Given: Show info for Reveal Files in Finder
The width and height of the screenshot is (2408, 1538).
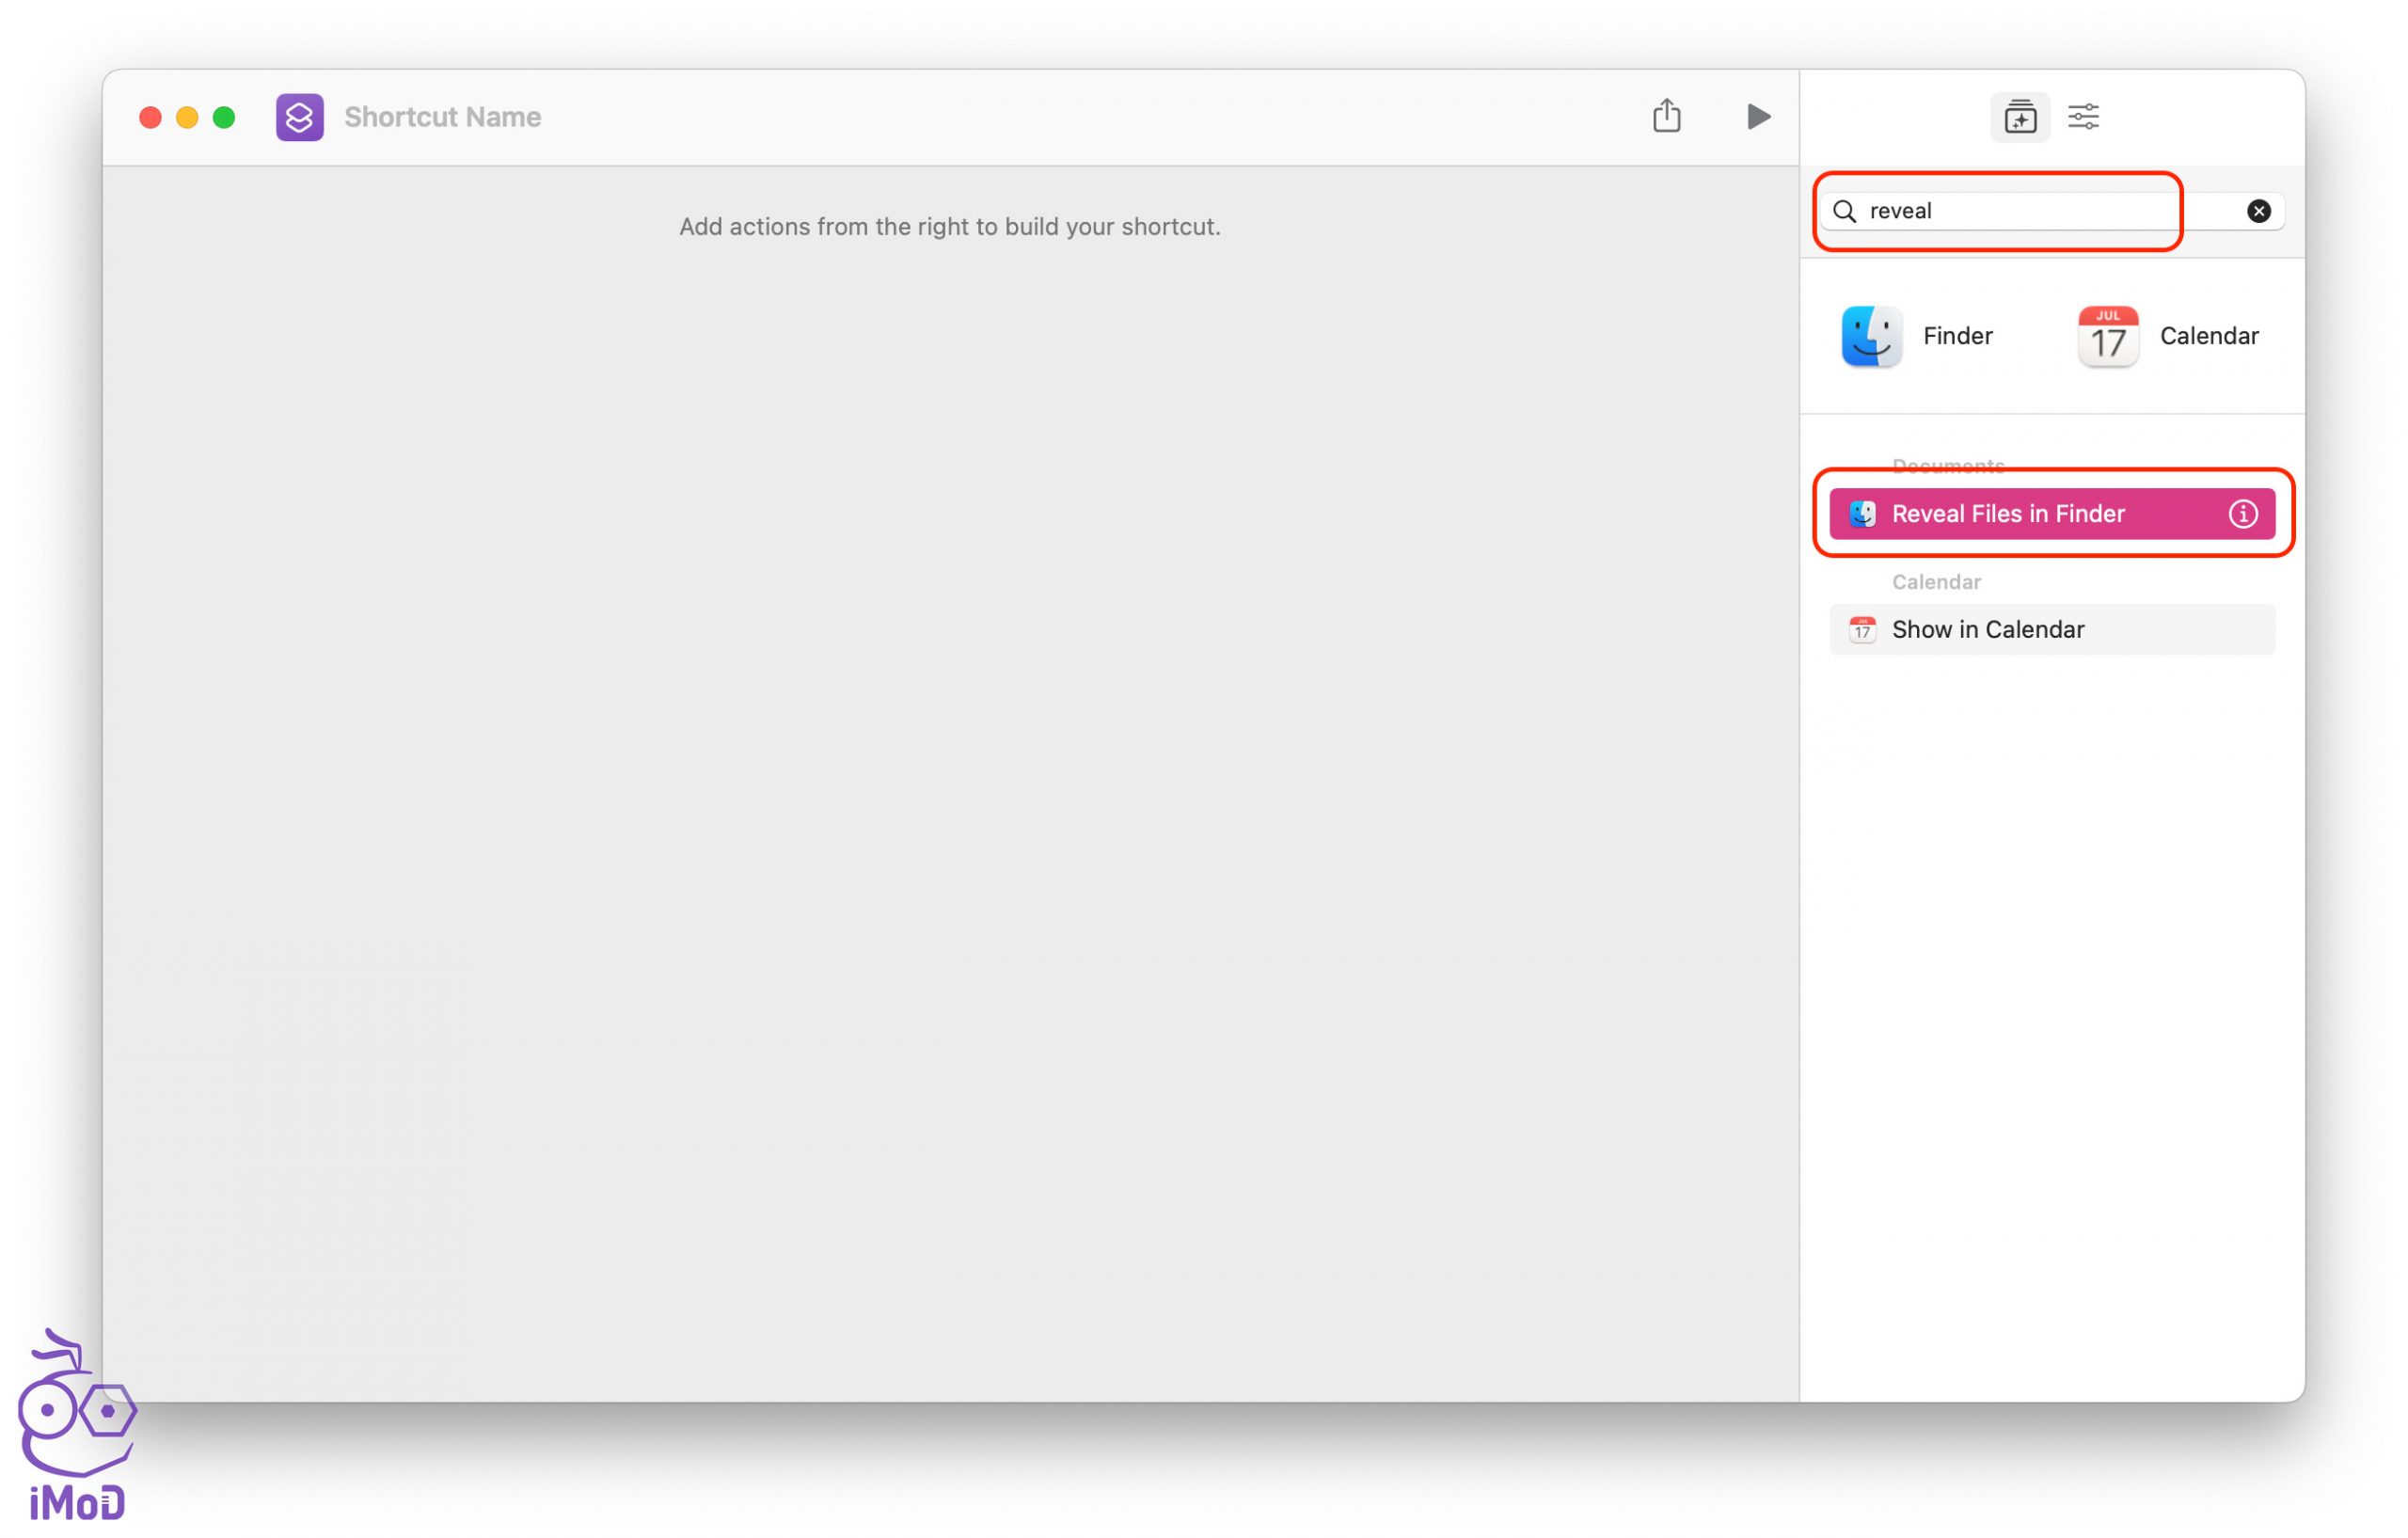Looking at the screenshot, I should pos(2242,514).
